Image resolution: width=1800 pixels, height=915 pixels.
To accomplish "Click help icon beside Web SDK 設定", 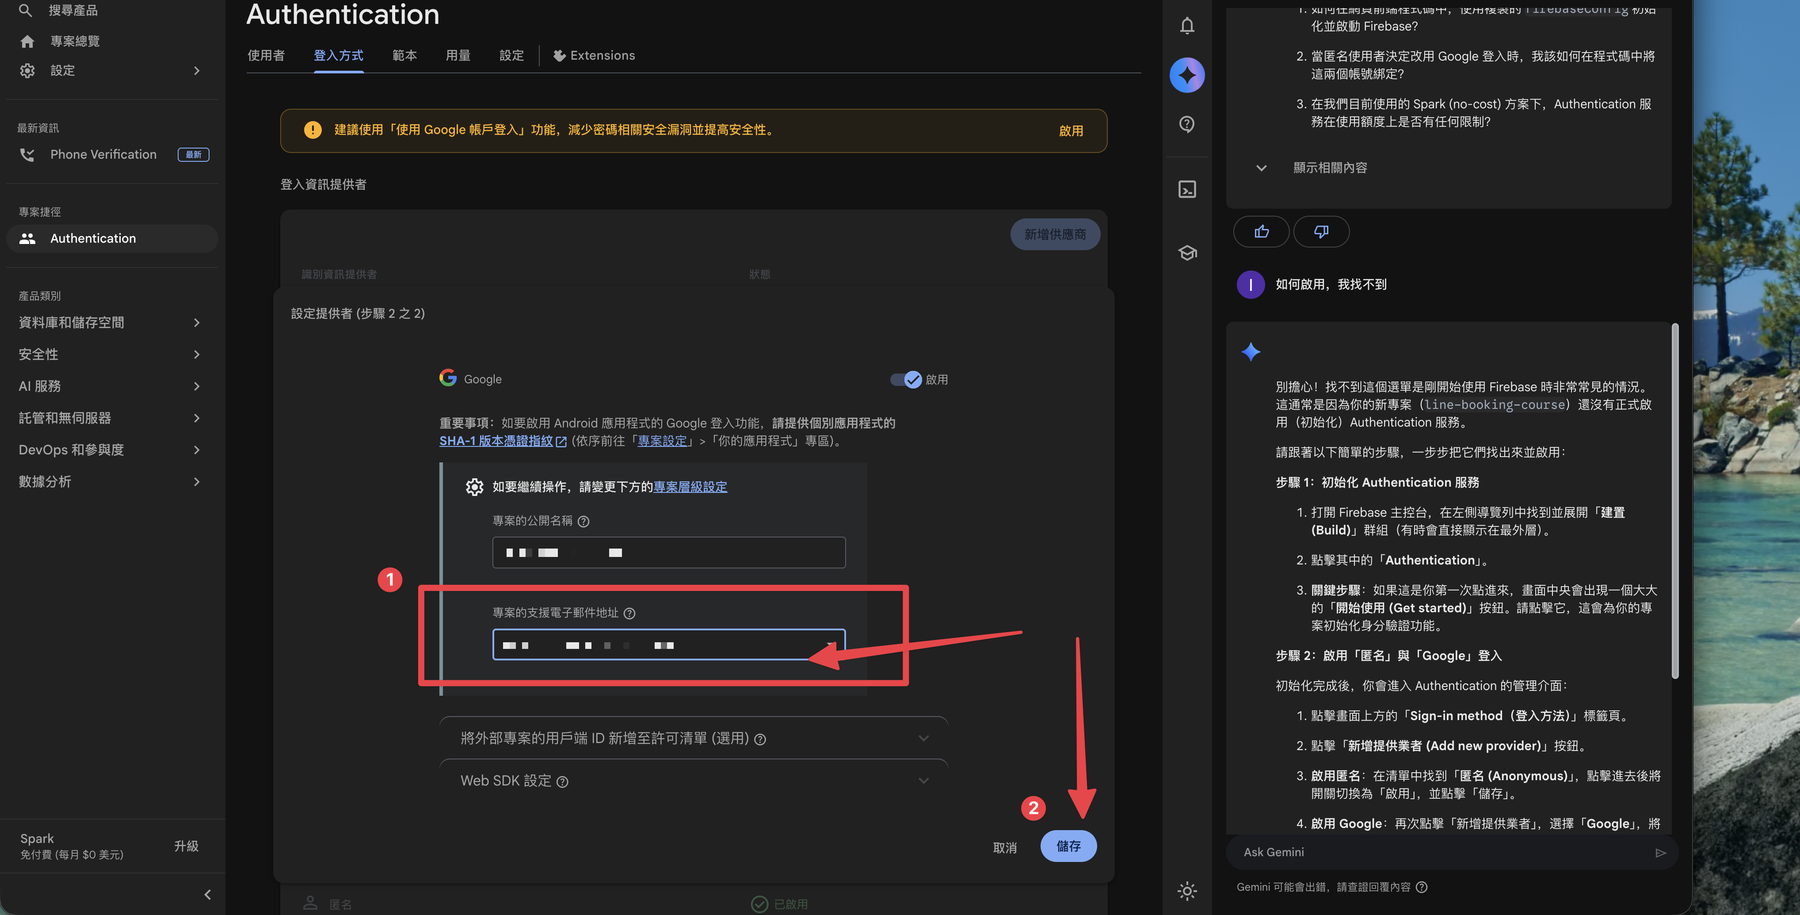I will (563, 782).
